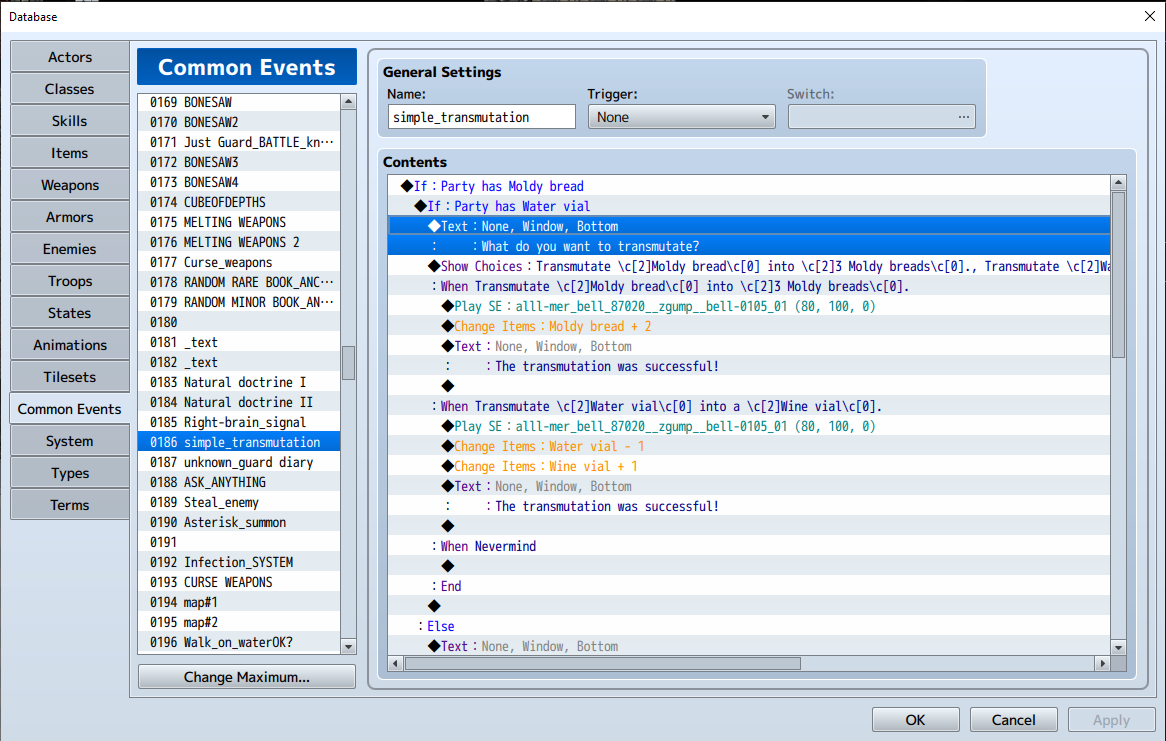1166x741 pixels.
Task: Select command Change Items Moldy bread + 2
Action: [x=749, y=327]
